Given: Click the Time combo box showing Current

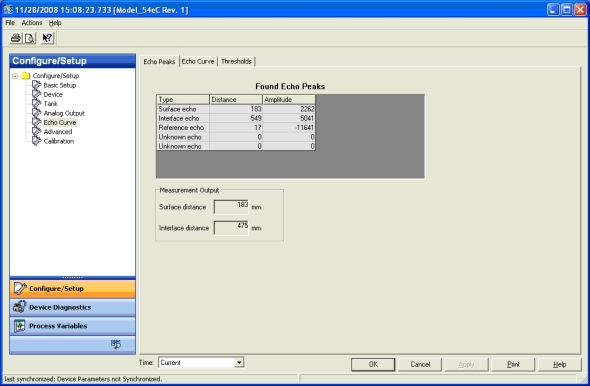Looking at the screenshot, I should [x=201, y=363].
